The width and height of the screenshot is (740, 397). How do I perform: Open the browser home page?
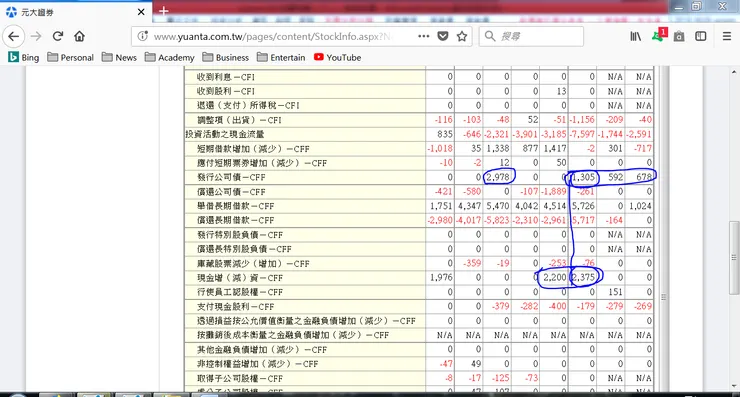point(79,36)
